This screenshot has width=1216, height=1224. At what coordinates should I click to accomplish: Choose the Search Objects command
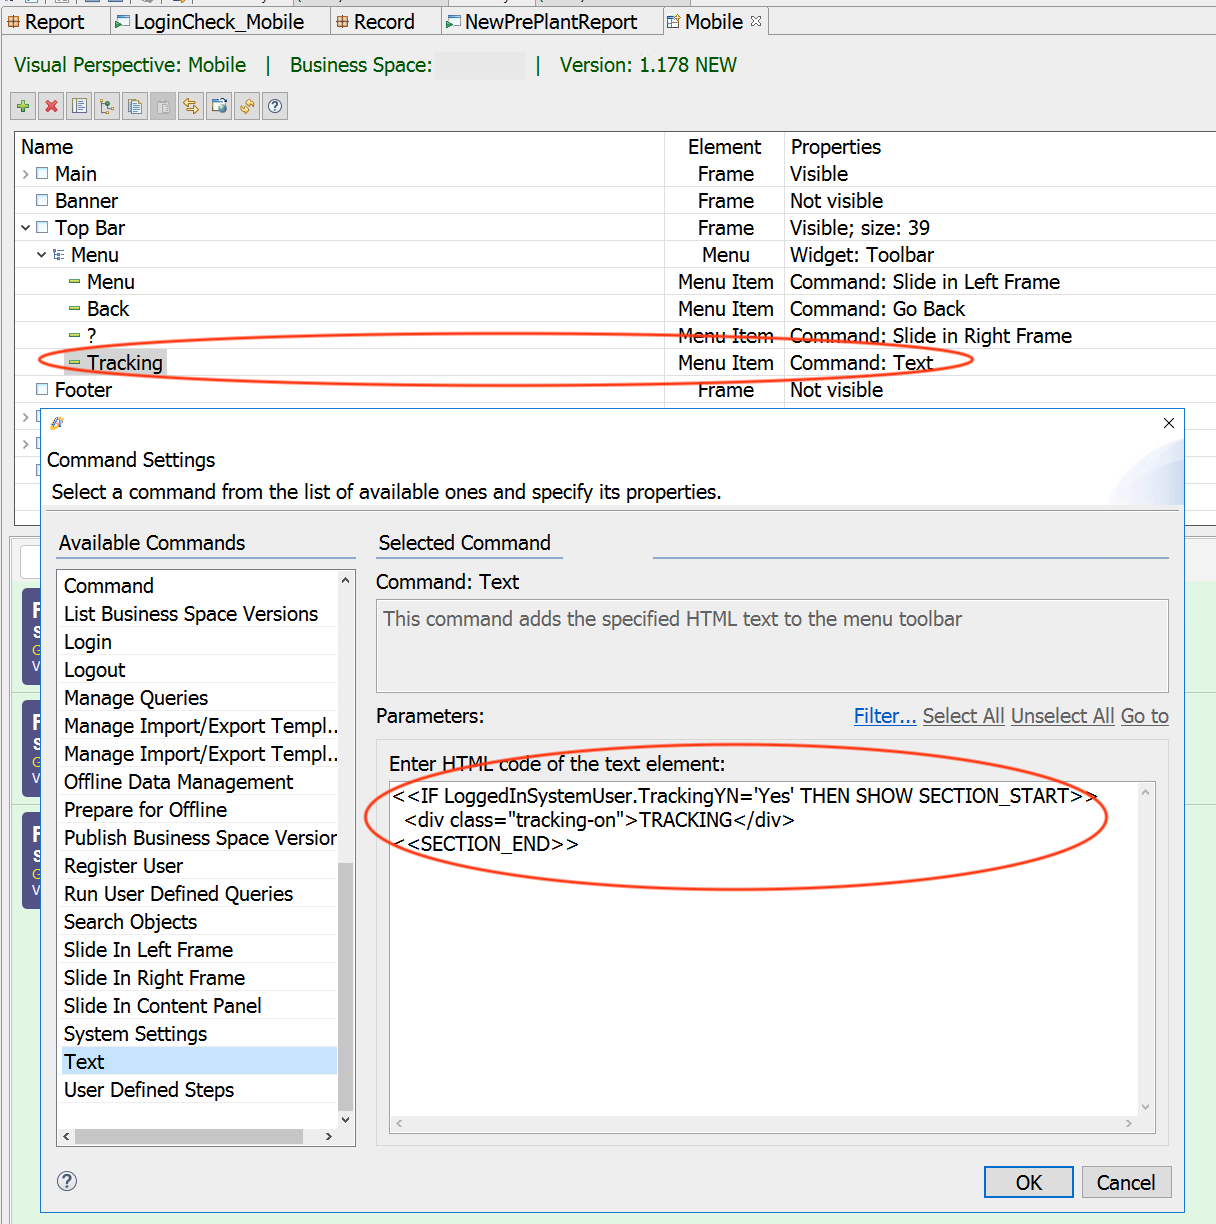pyautogui.click(x=198, y=922)
